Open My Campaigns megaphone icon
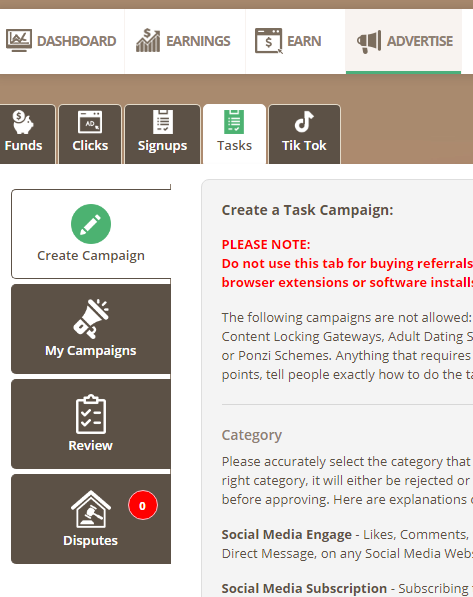The height and width of the screenshot is (597, 473). (x=91, y=319)
